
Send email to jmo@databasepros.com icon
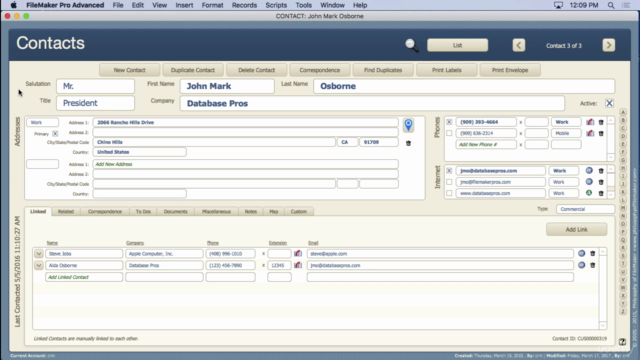click(589, 171)
